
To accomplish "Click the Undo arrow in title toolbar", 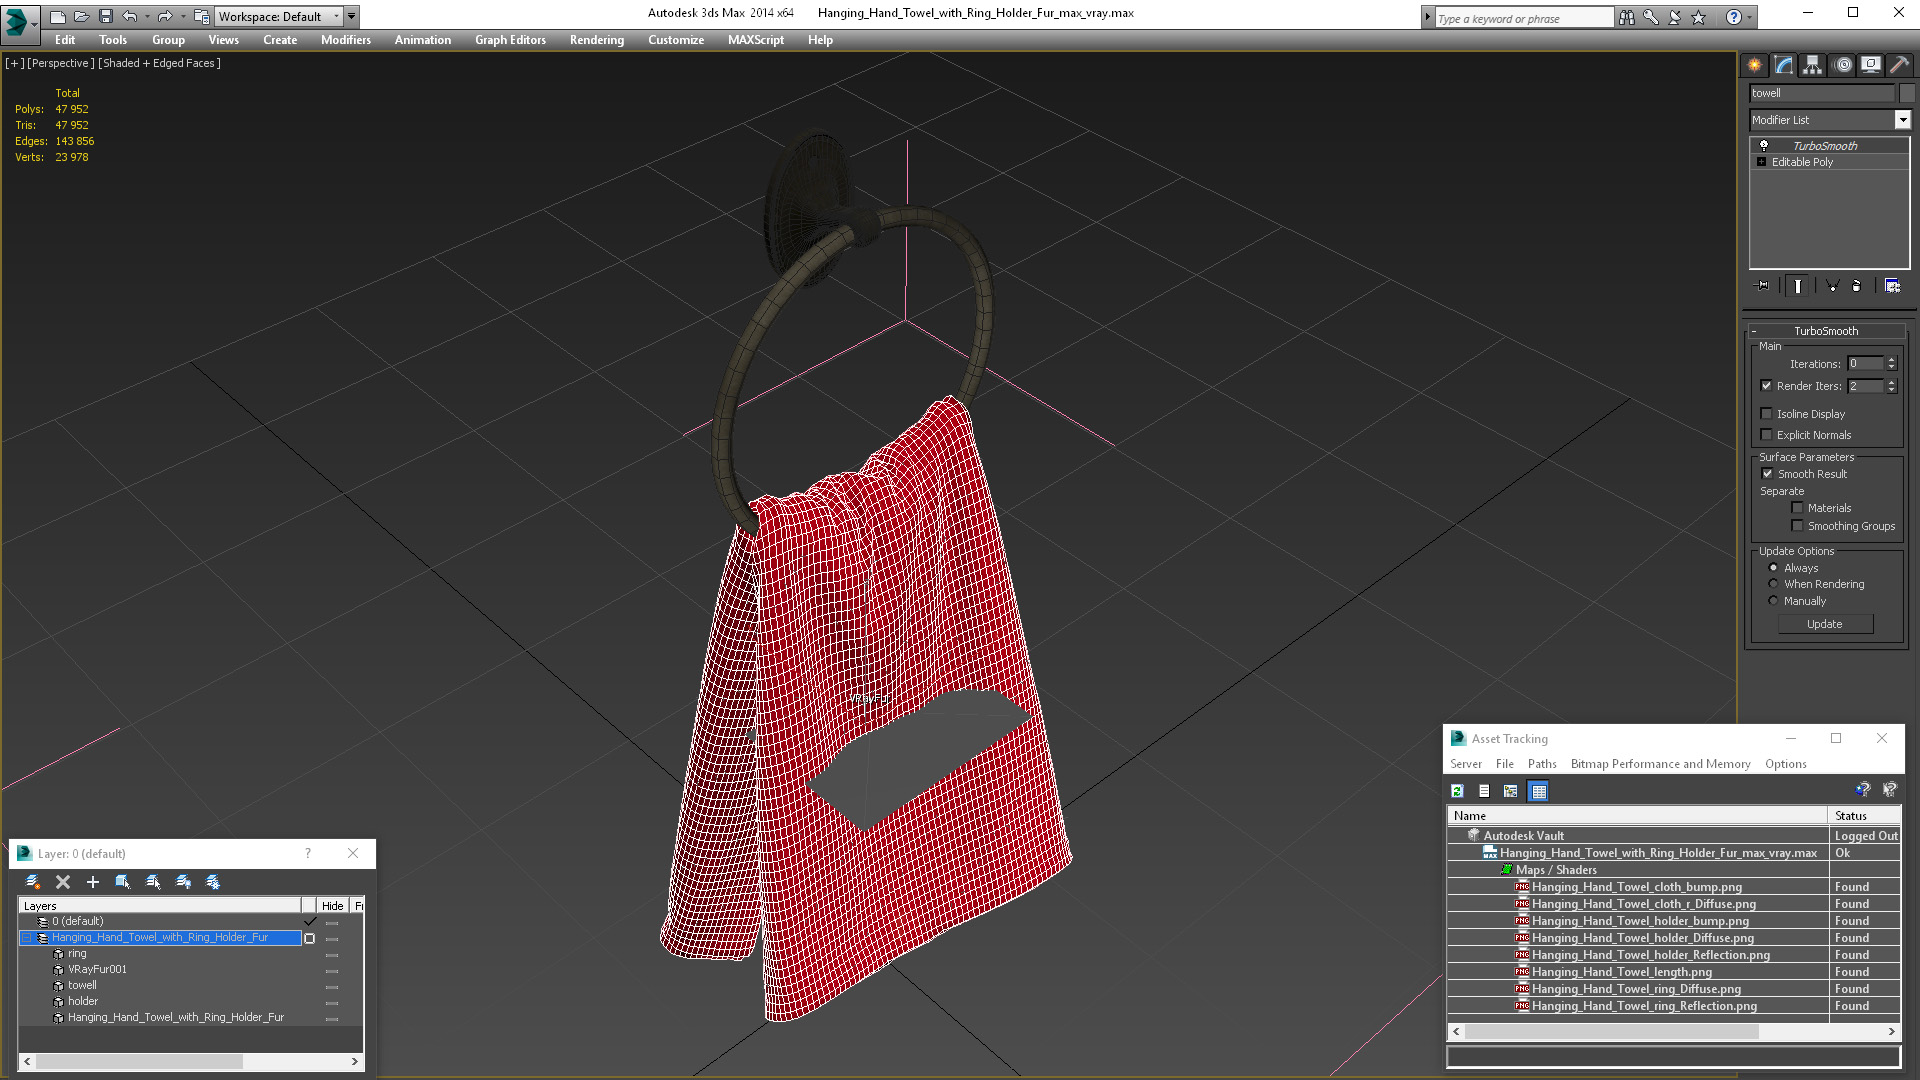I will click(x=130, y=16).
